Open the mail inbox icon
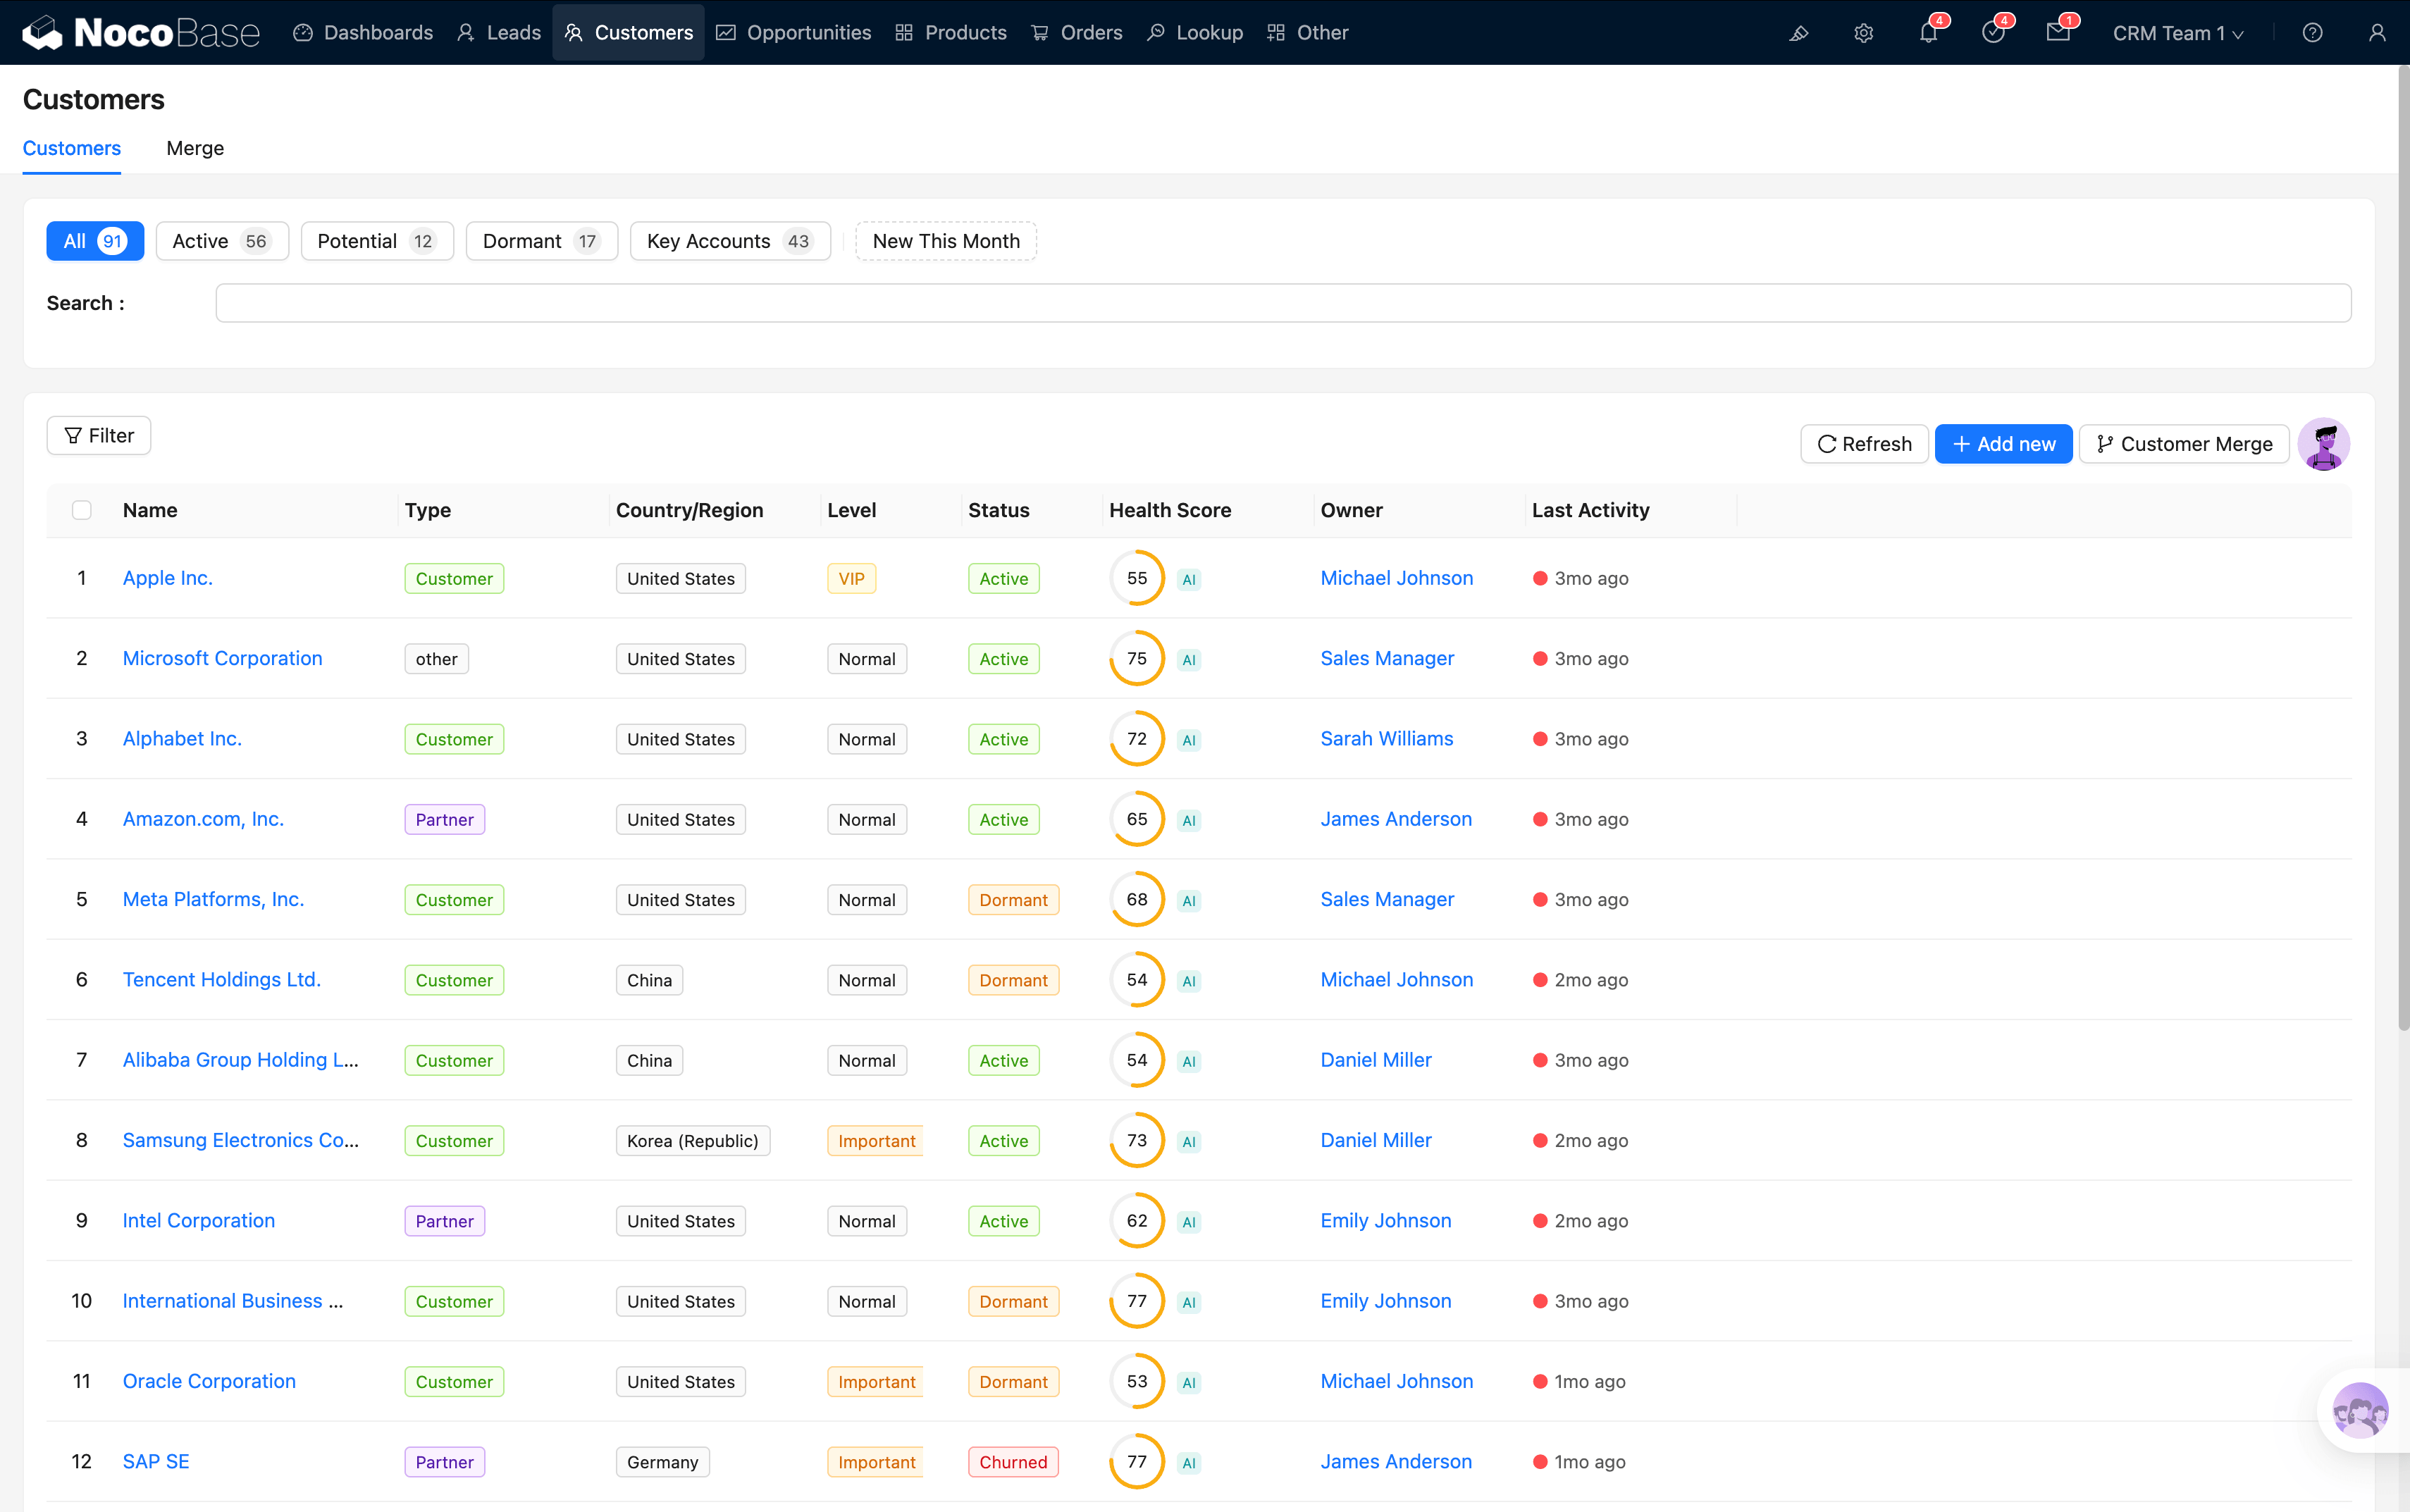The image size is (2410, 1512). coord(2058,33)
